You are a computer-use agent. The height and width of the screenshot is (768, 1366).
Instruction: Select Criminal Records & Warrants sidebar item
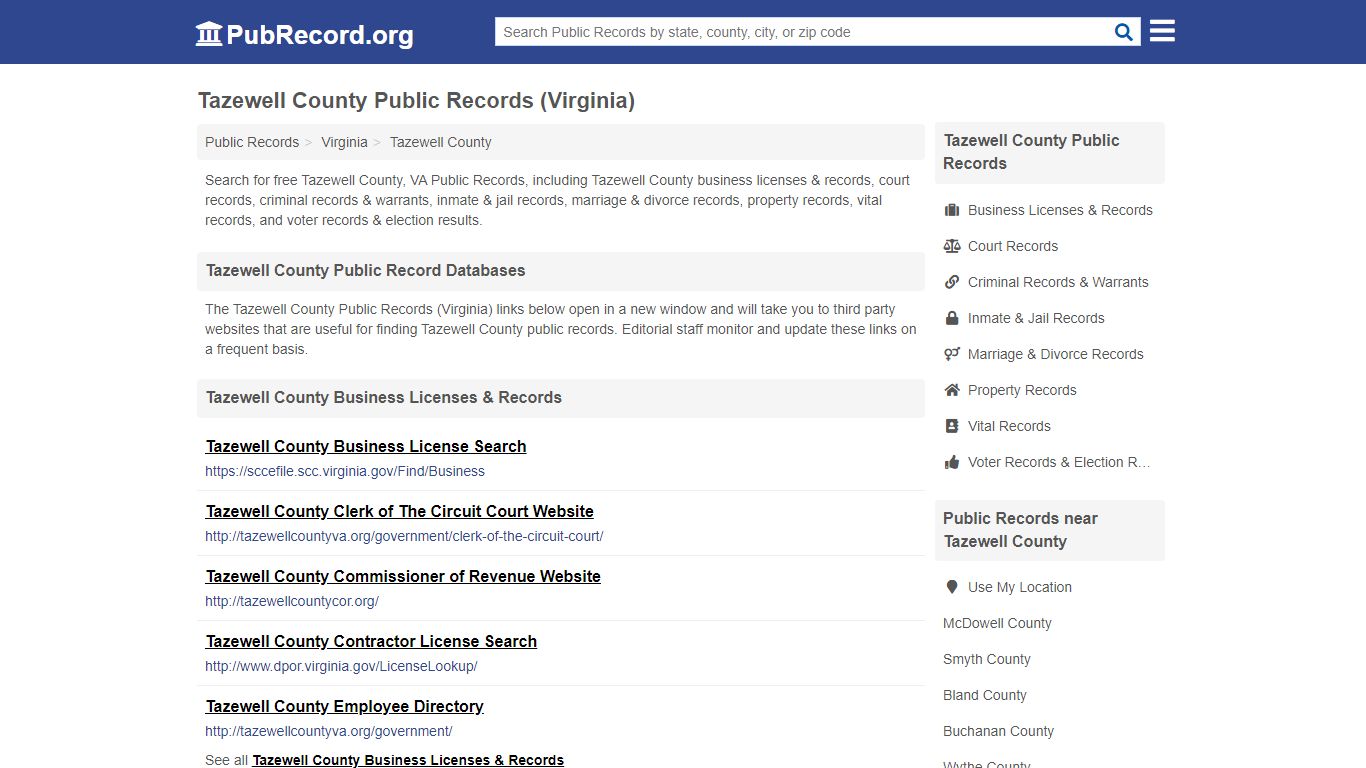(1058, 282)
